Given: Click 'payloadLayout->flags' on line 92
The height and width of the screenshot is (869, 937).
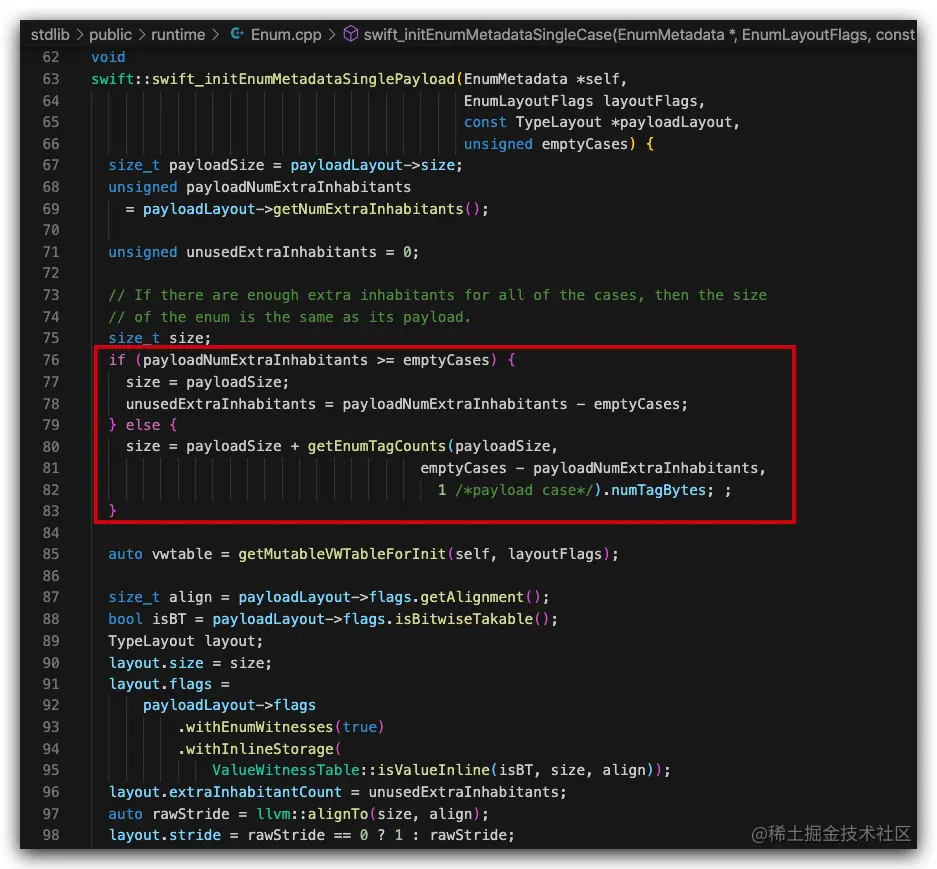Looking at the screenshot, I should point(229,705).
